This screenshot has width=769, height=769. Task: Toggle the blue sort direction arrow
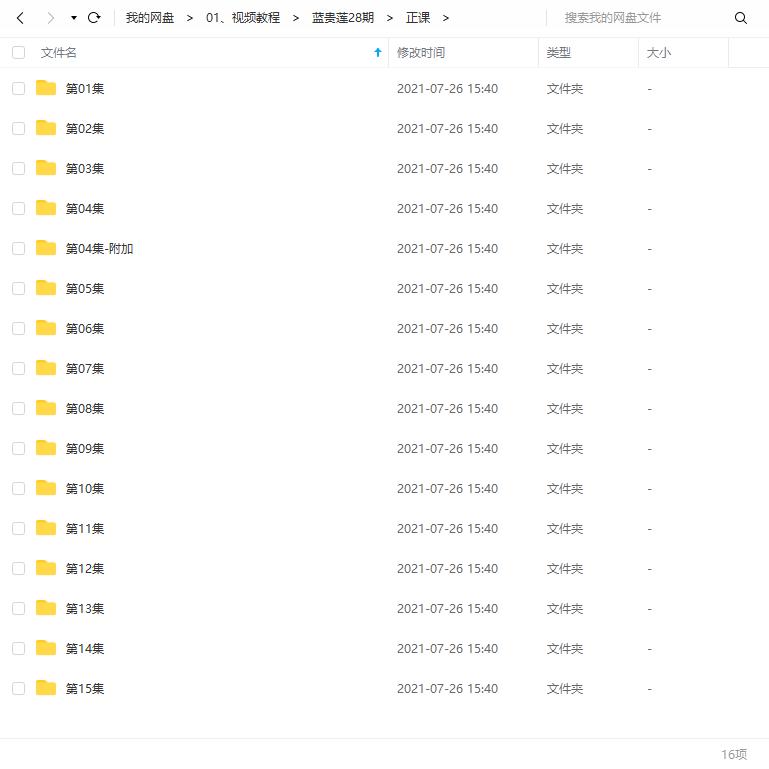pyautogui.click(x=378, y=52)
